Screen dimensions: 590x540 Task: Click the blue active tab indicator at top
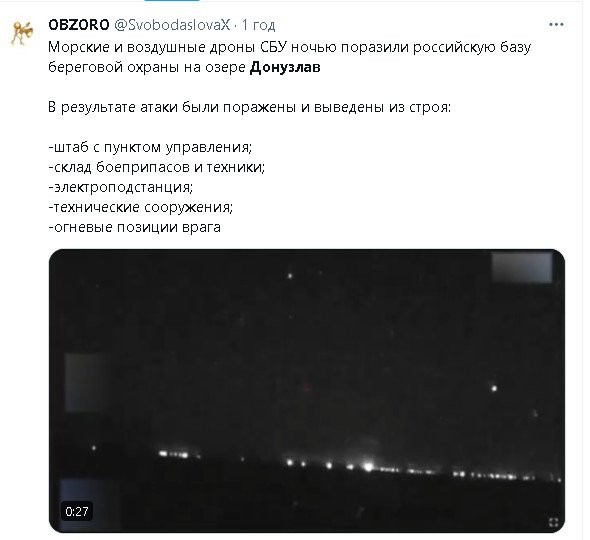coord(172,1)
